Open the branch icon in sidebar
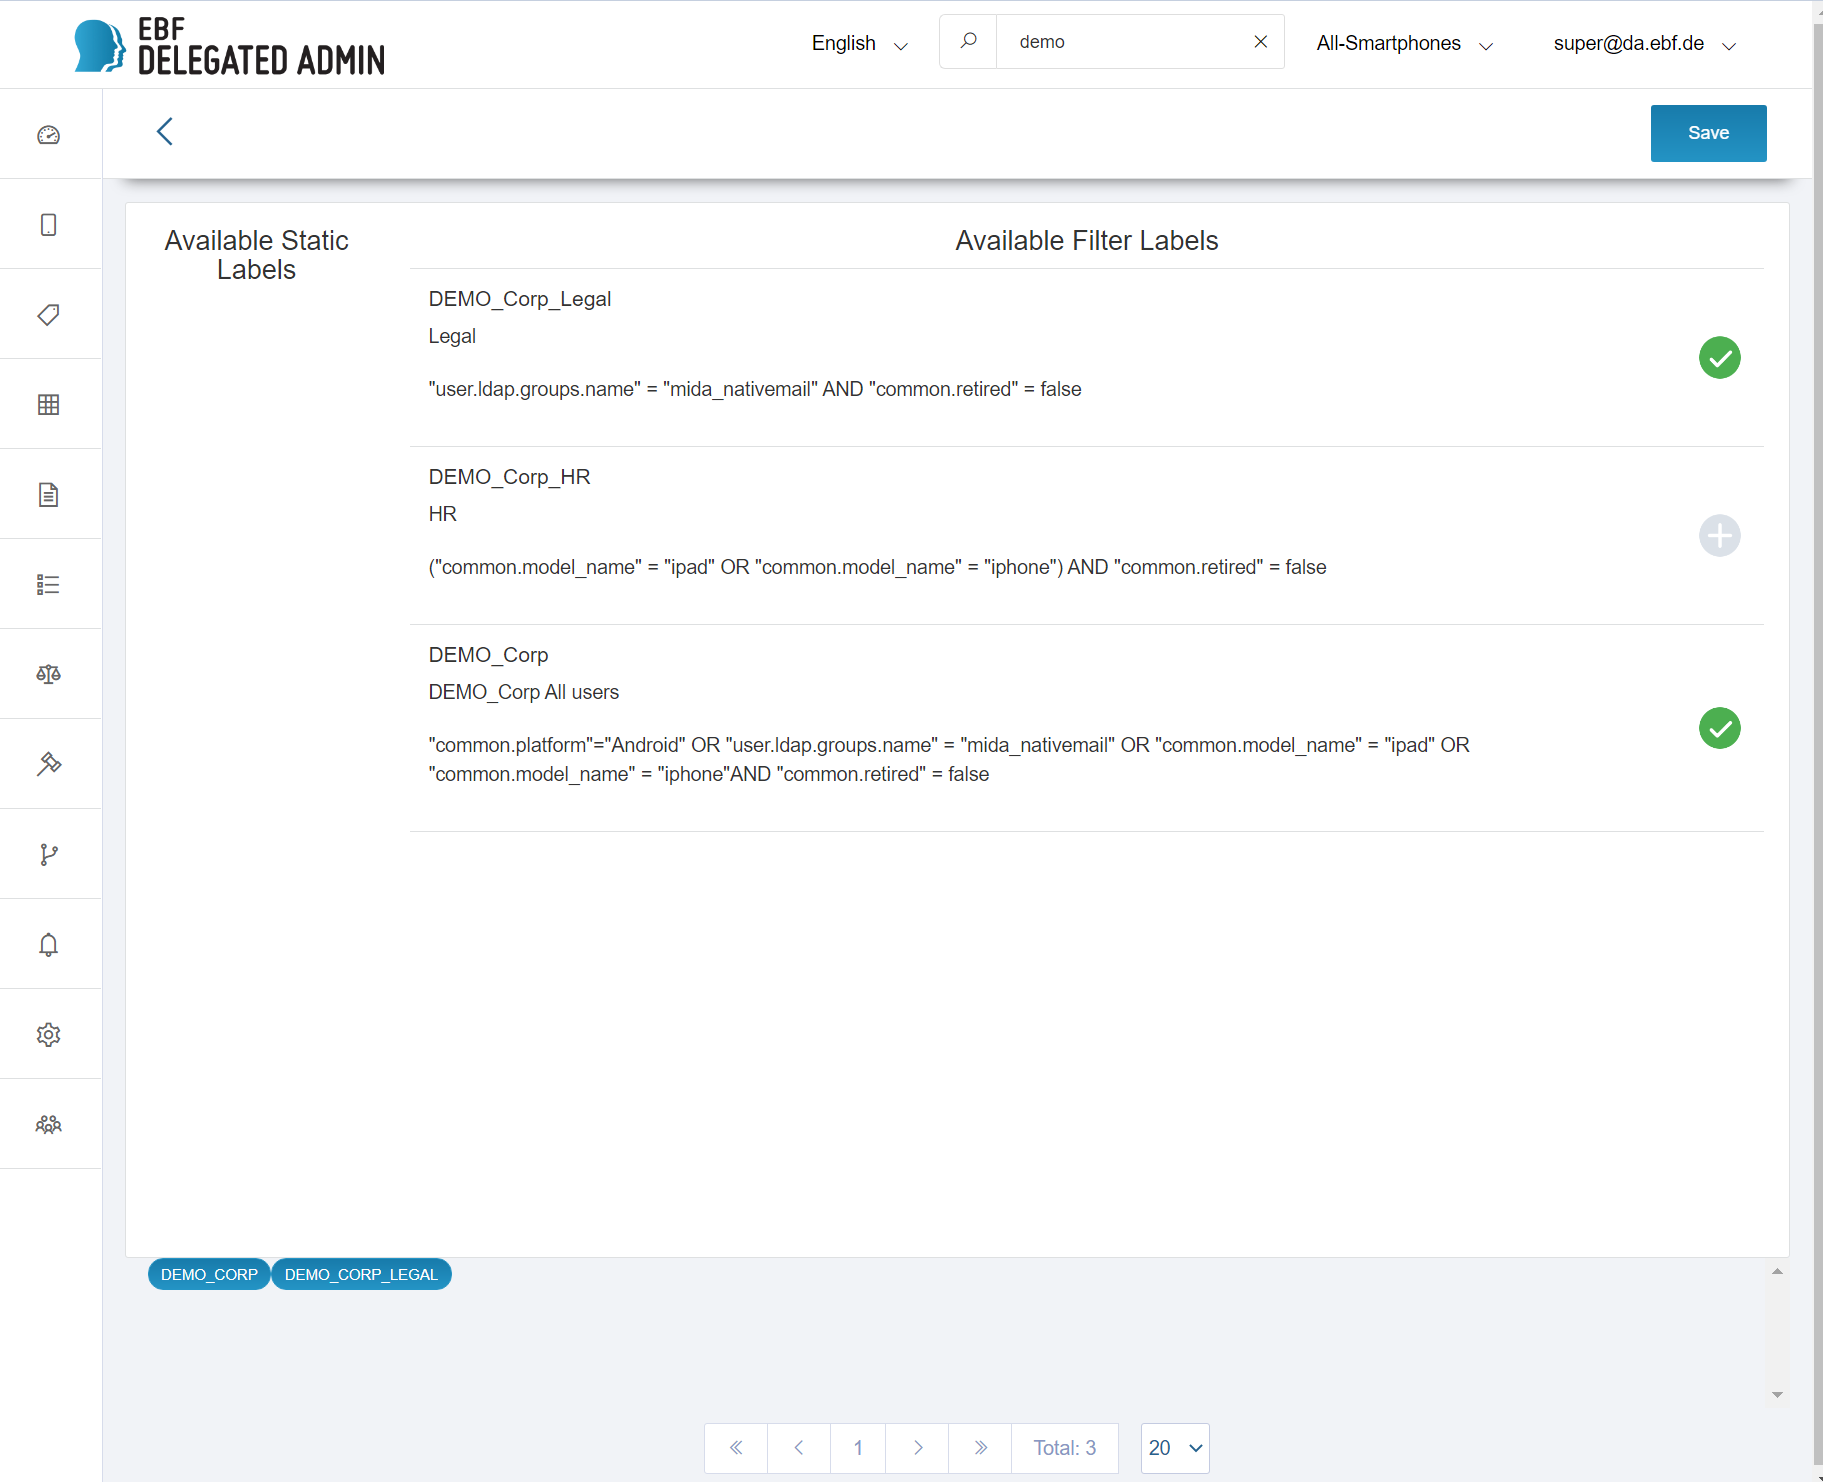This screenshot has height=1483, width=1823. [x=48, y=854]
